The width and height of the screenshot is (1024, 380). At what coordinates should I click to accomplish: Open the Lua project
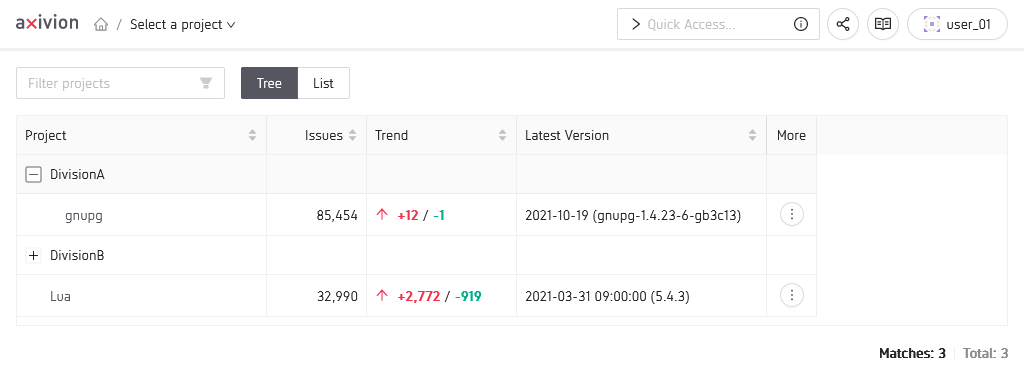60,296
